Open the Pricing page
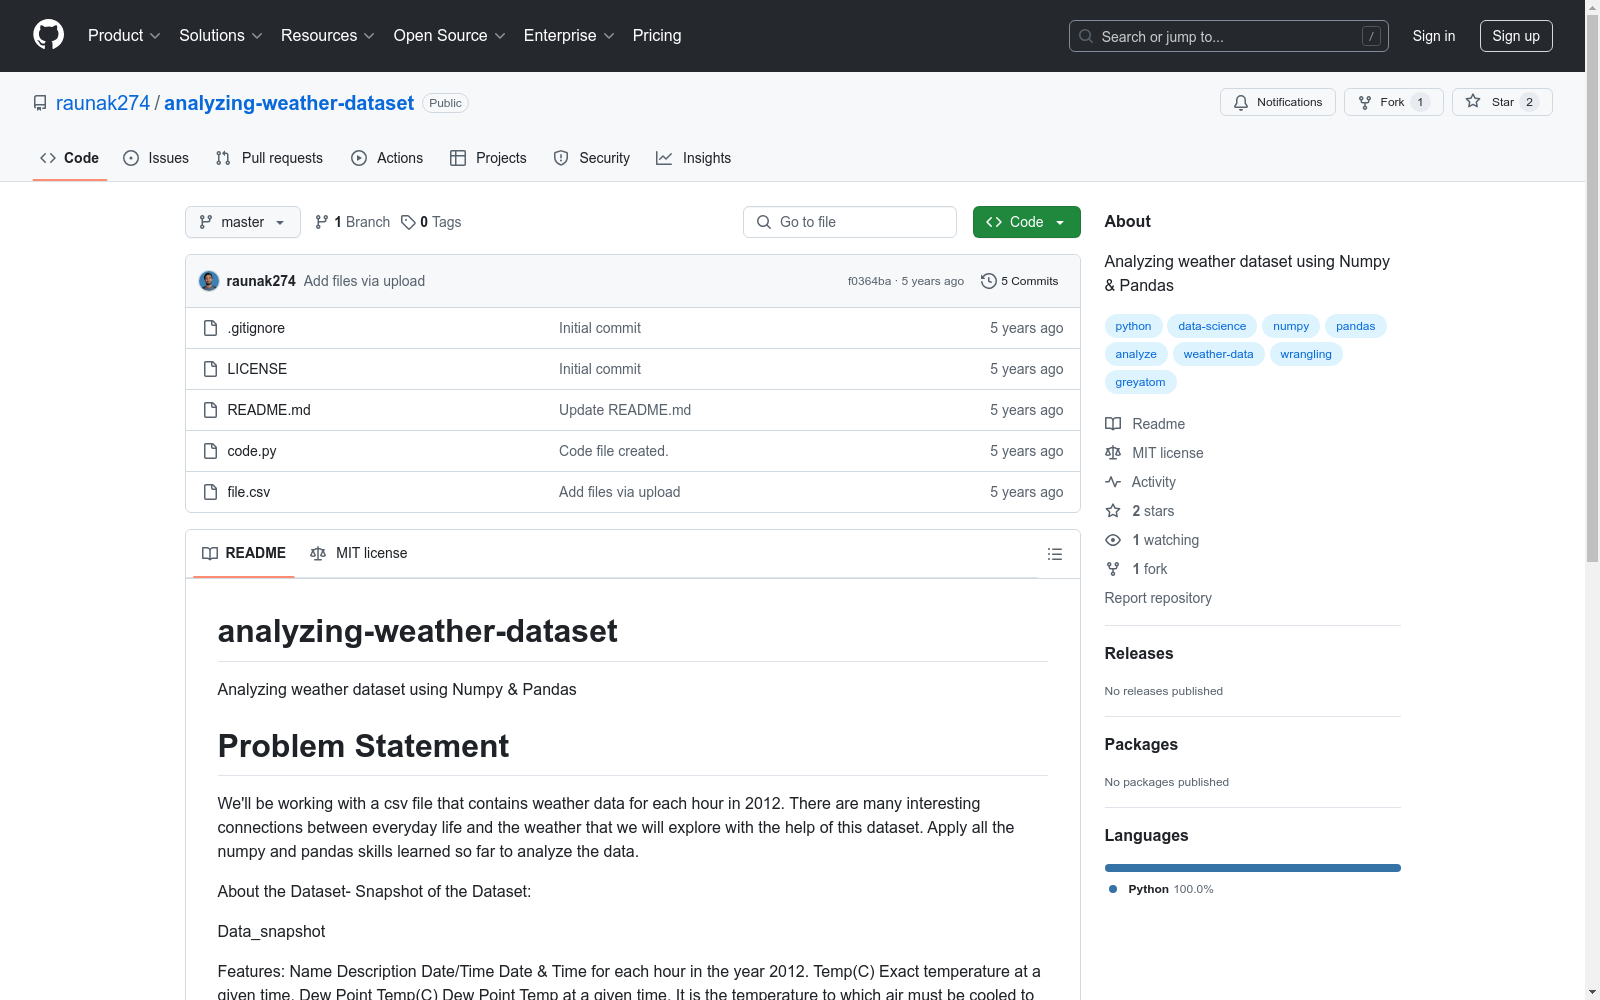The height and width of the screenshot is (1000, 1600). coord(657,35)
